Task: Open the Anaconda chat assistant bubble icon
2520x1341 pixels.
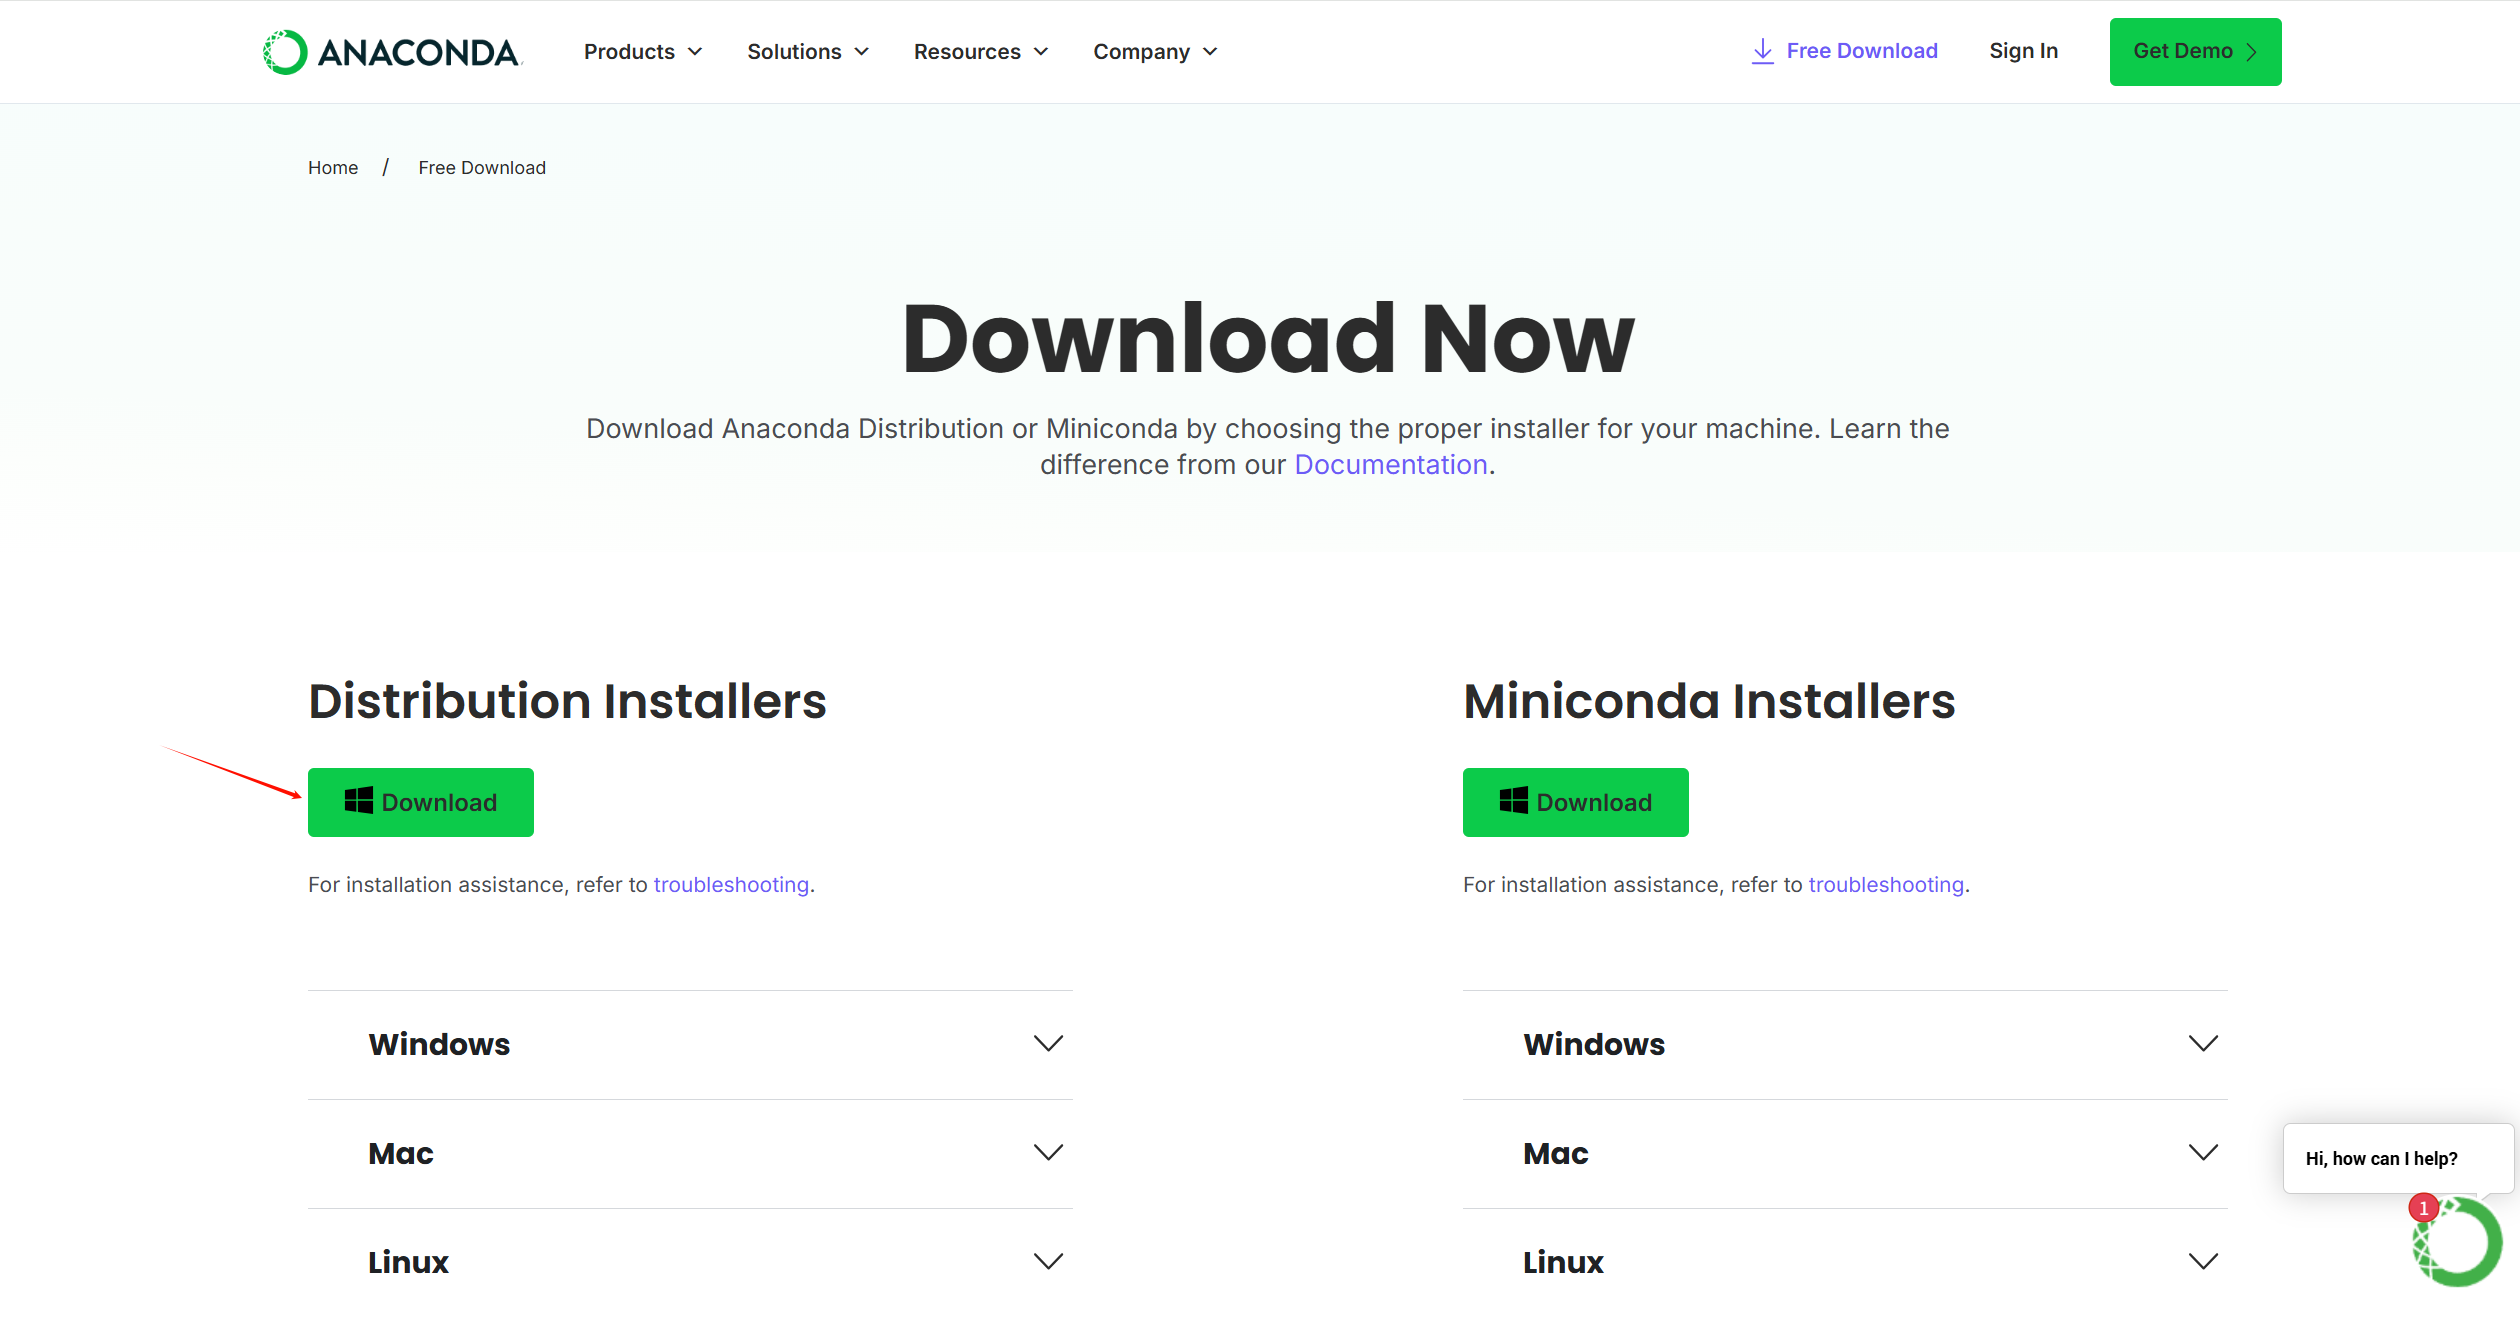Action: coord(2457,1243)
